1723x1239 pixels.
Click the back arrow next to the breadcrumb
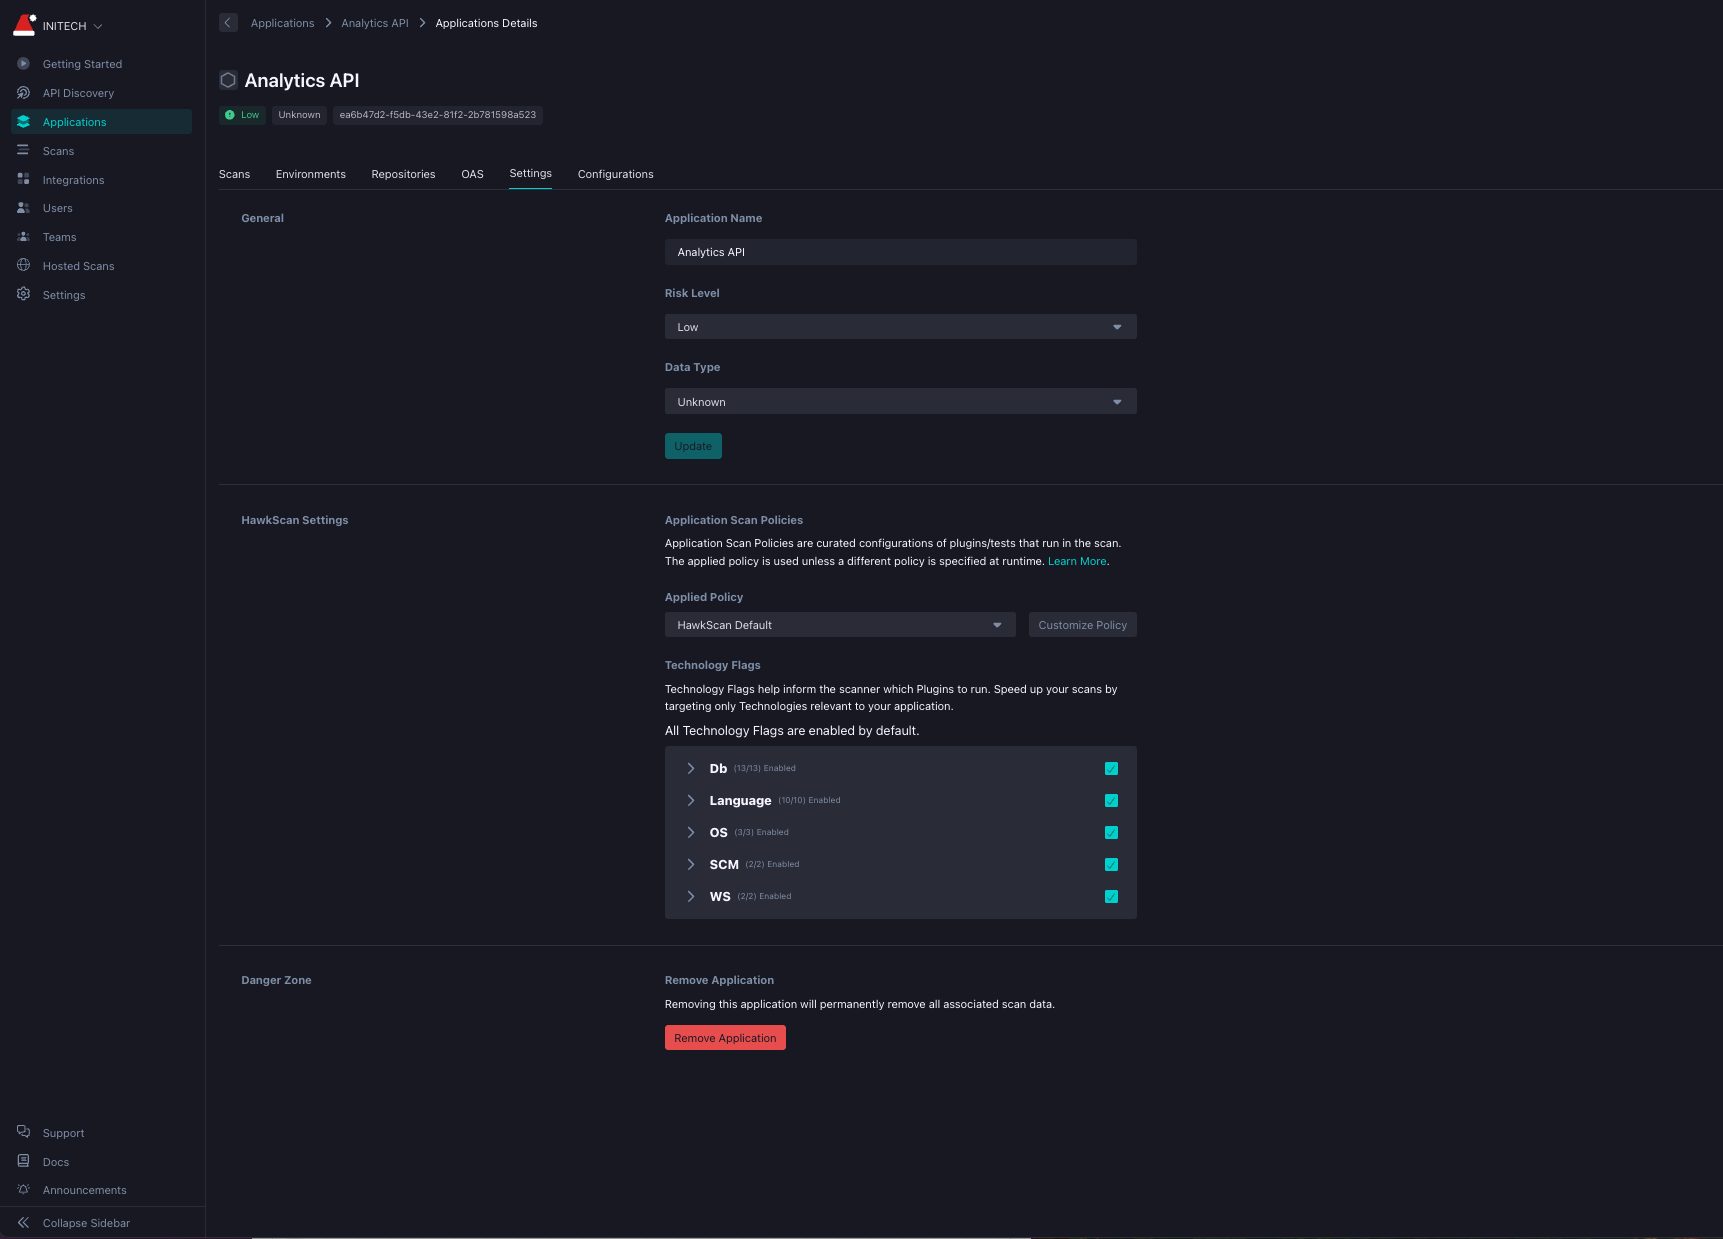pyautogui.click(x=228, y=22)
